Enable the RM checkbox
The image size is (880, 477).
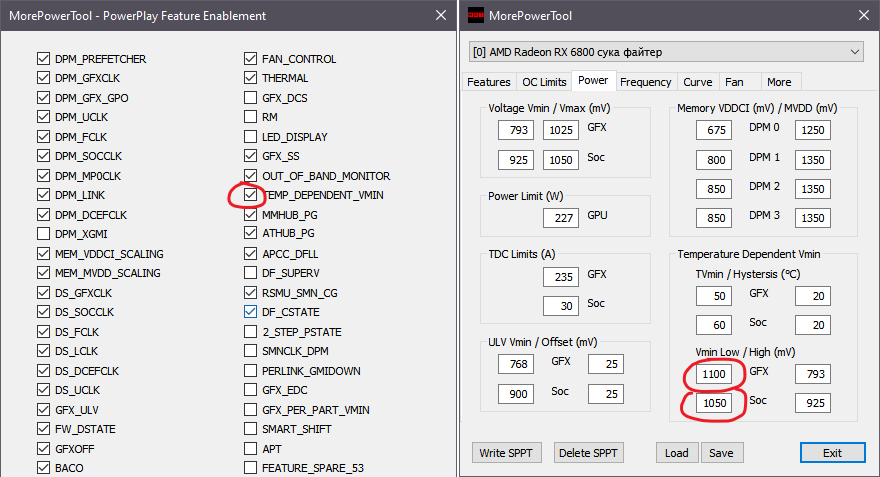point(250,117)
